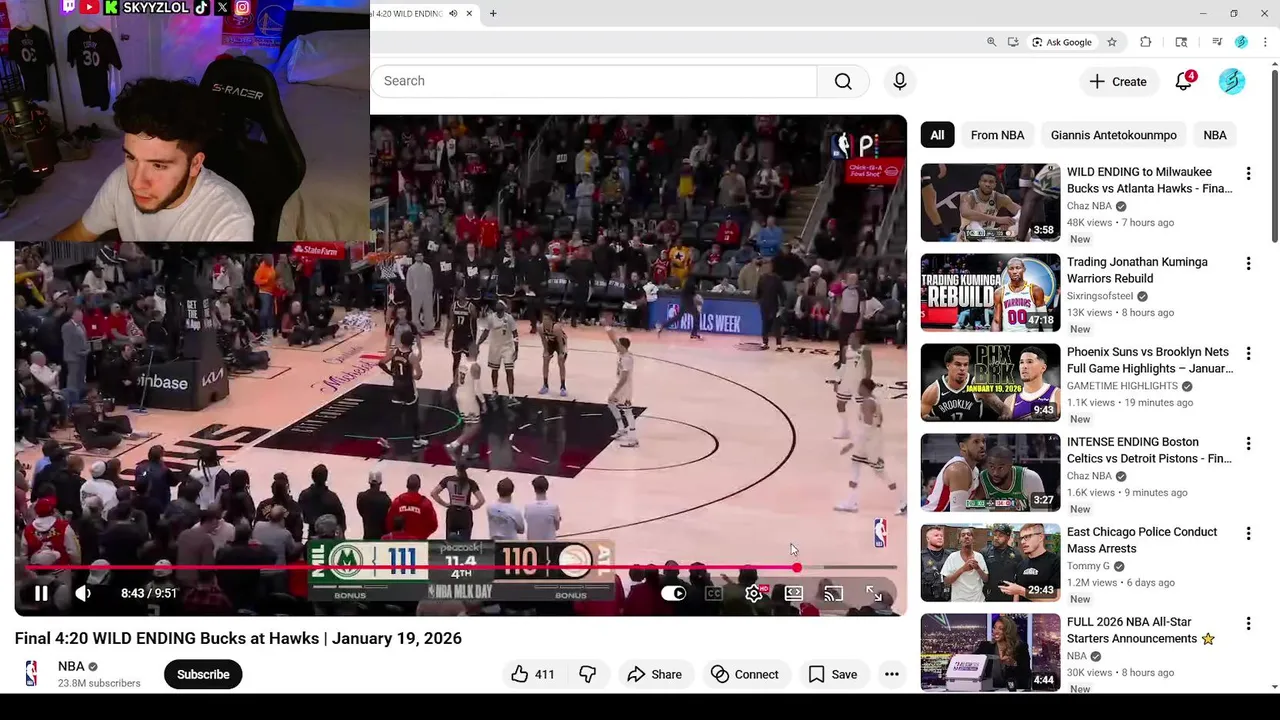The width and height of the screenshot is (1280, 720).
Task: Click the Ask Google button
Action: coord(1062,42)
